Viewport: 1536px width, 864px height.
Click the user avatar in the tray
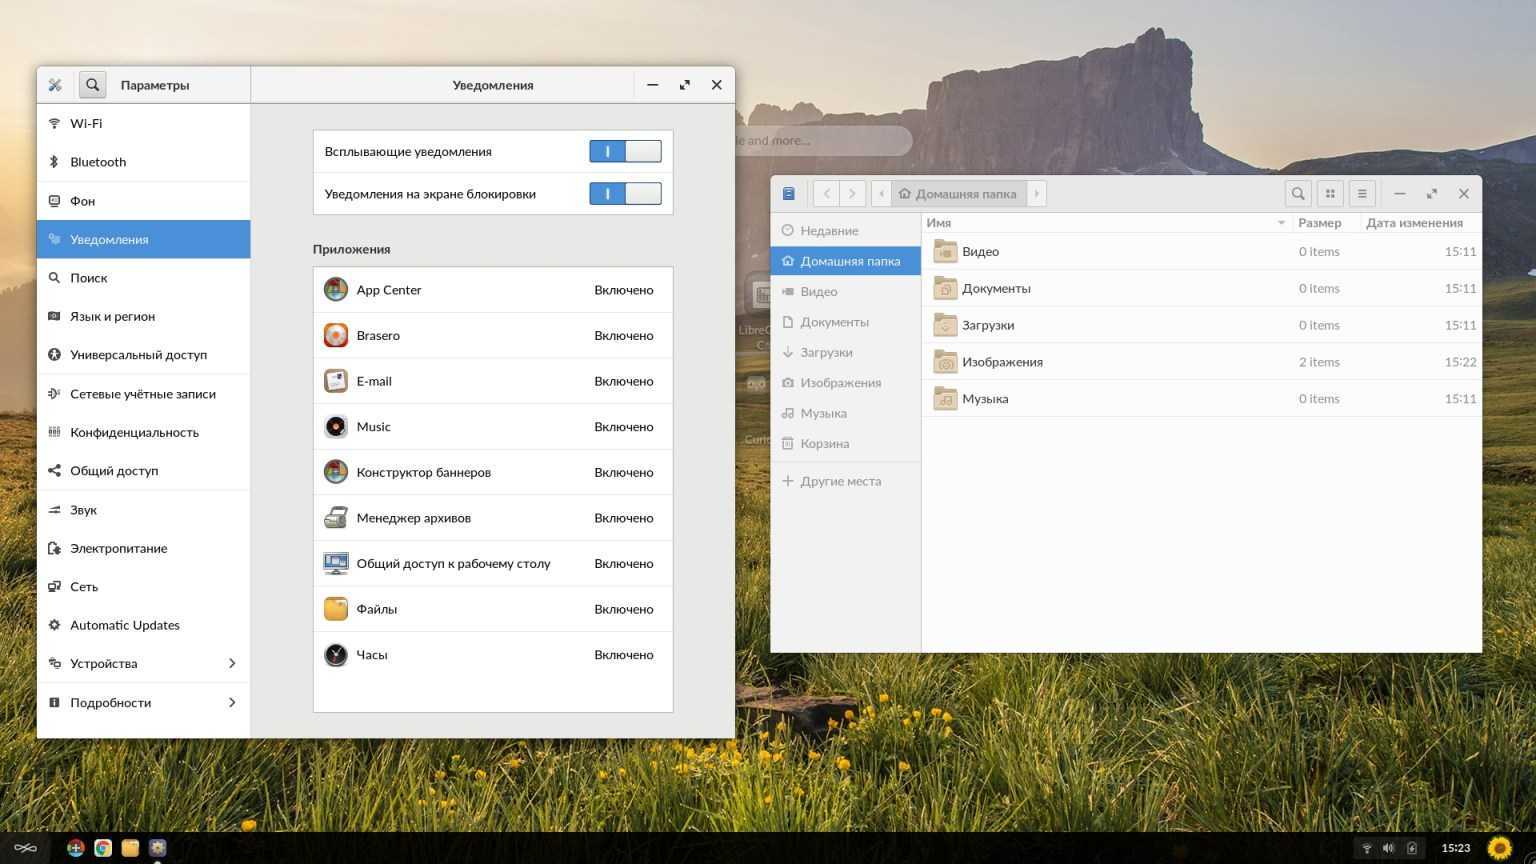tap(1499, 848)
